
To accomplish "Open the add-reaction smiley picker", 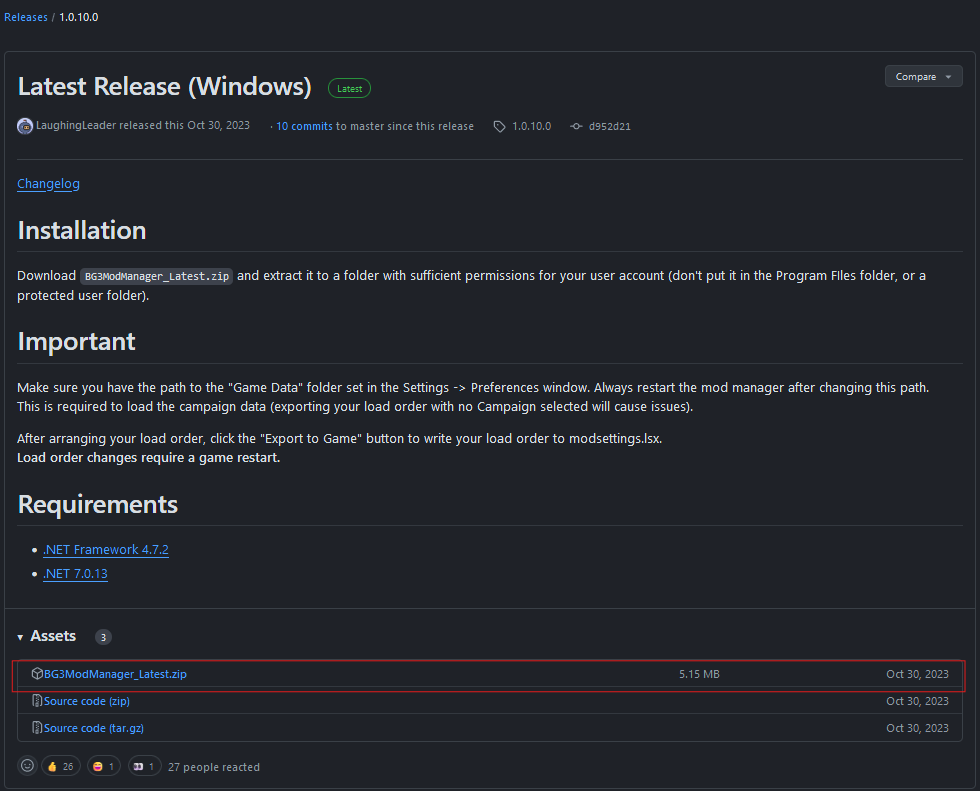I will click(x=27, y=765).
